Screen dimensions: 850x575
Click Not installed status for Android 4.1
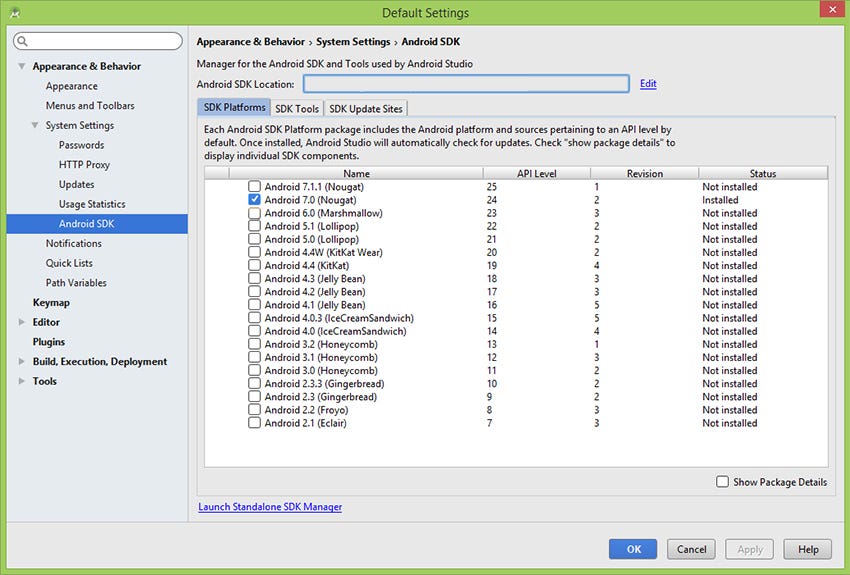point(730,305)
